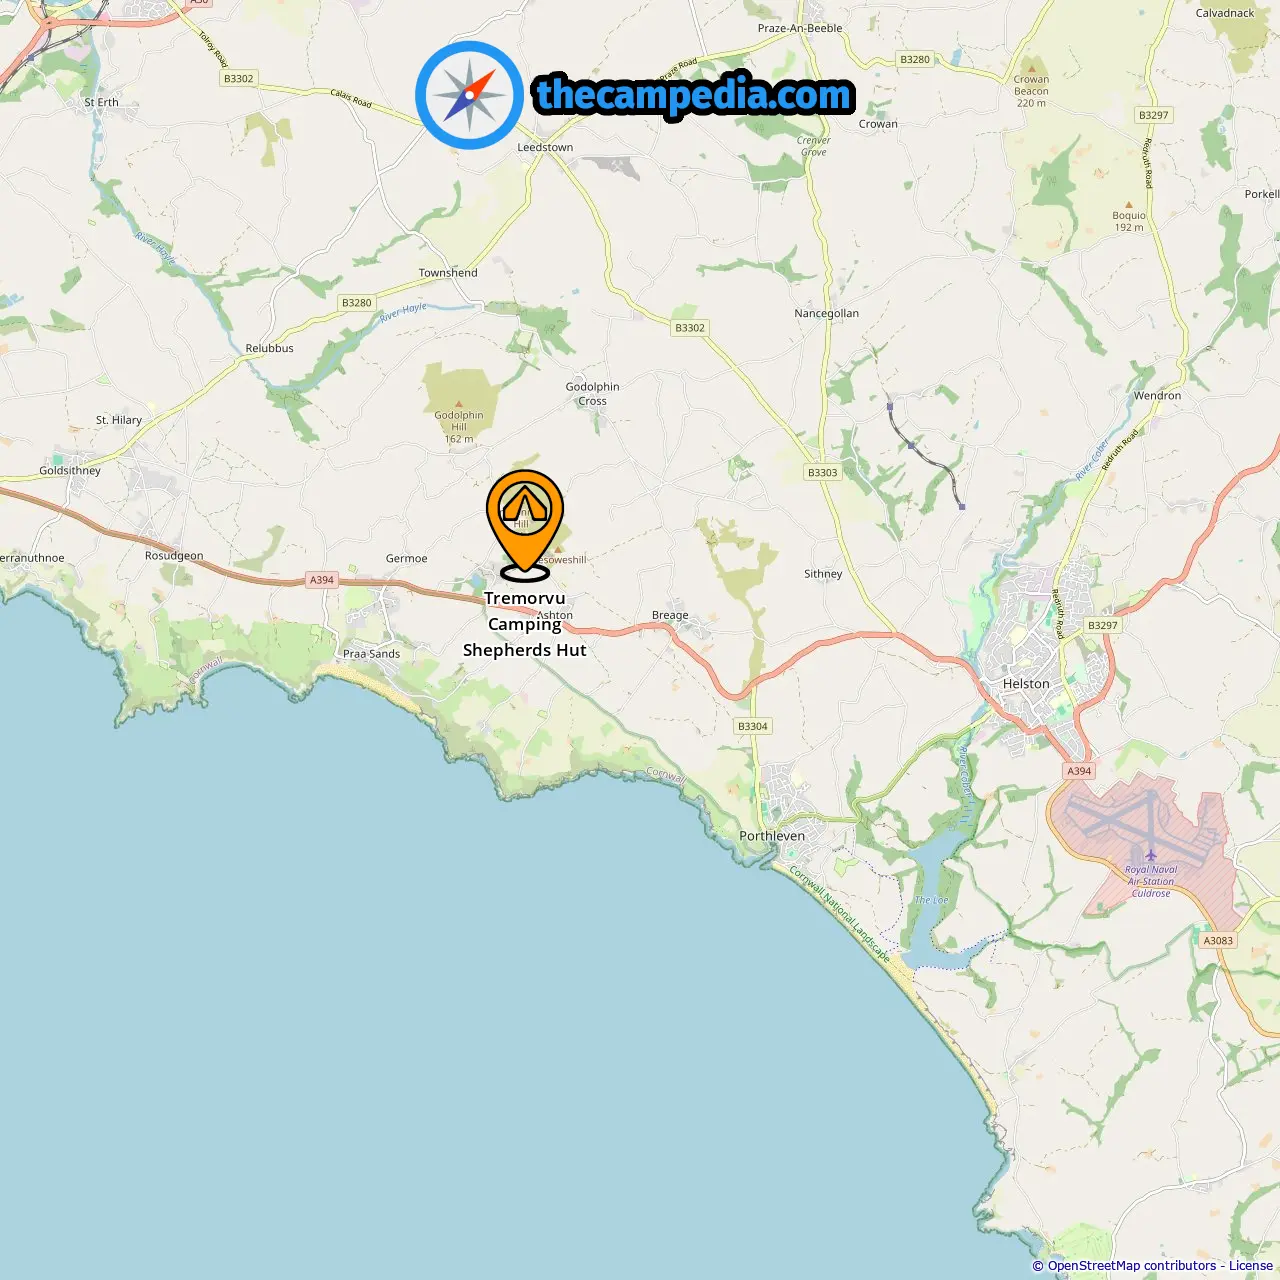Screen dimensions: 1280x1280
Task: Click the A3083 road shield
Action: click(x=1218, y=940)
